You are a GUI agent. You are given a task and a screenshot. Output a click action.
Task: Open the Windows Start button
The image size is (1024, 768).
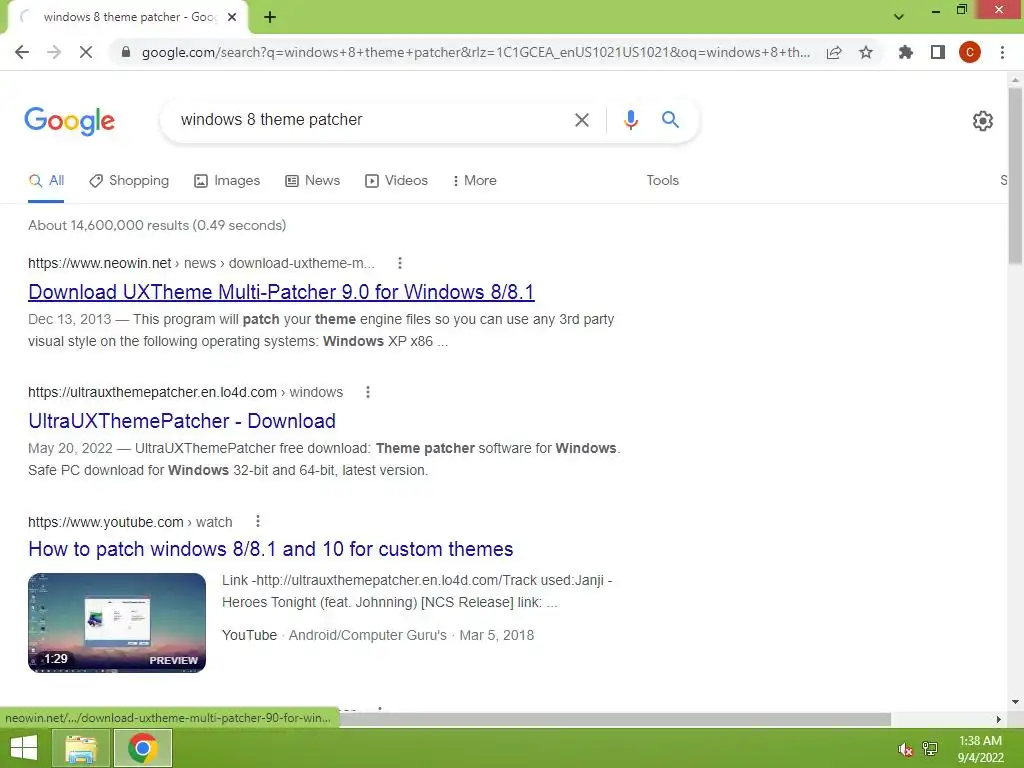tap(24, 748)
